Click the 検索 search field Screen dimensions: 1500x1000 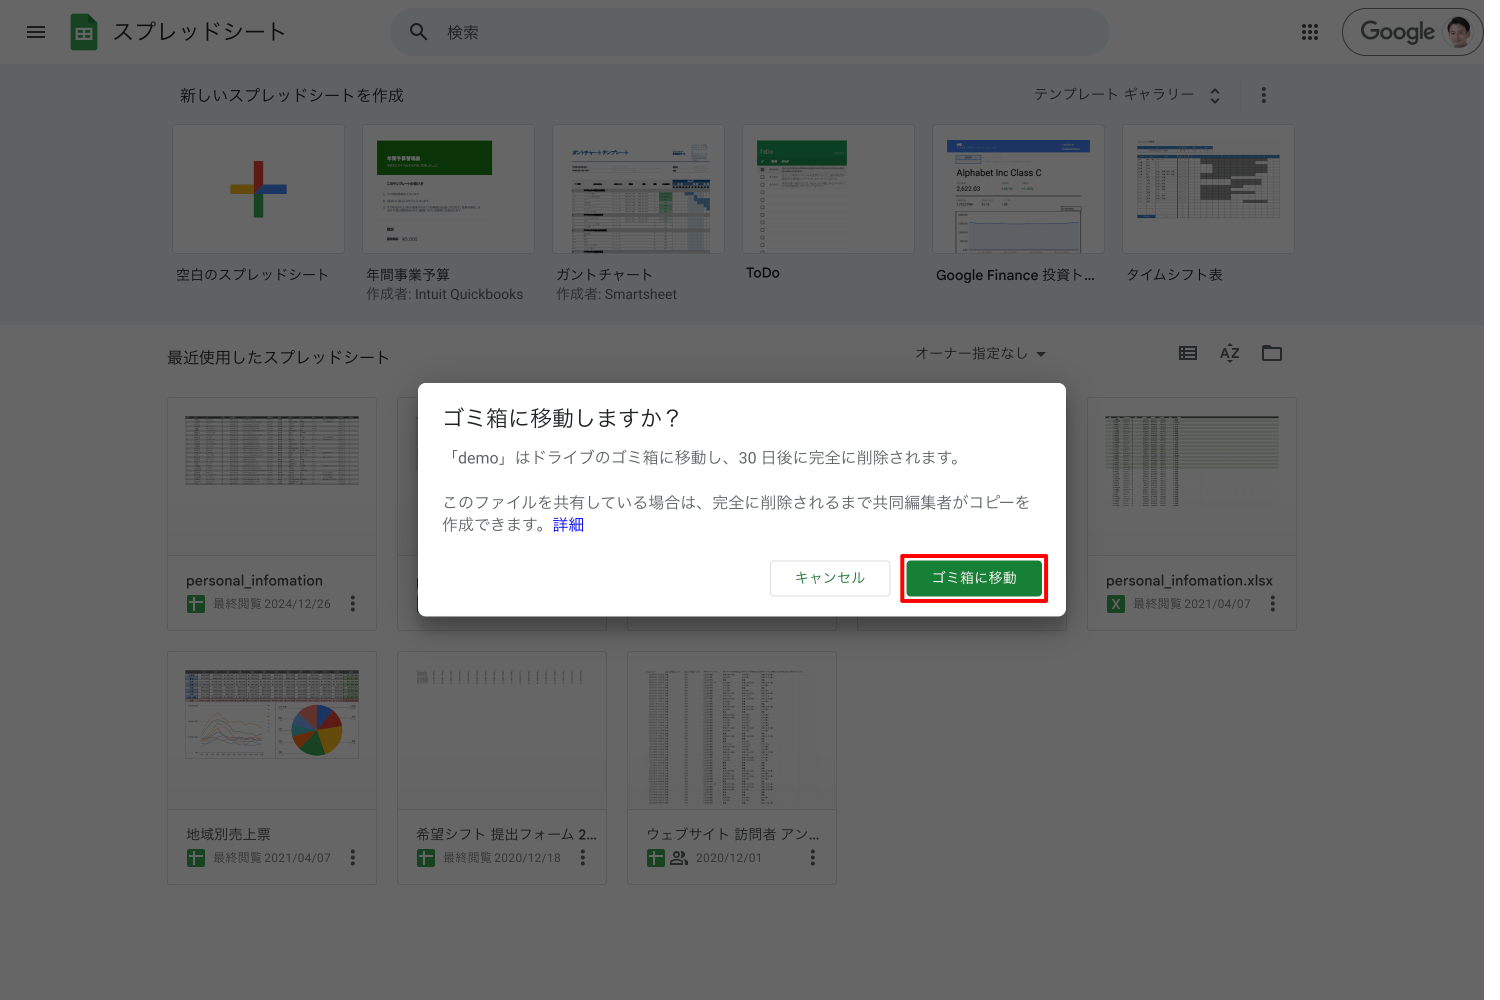point(750,32)
